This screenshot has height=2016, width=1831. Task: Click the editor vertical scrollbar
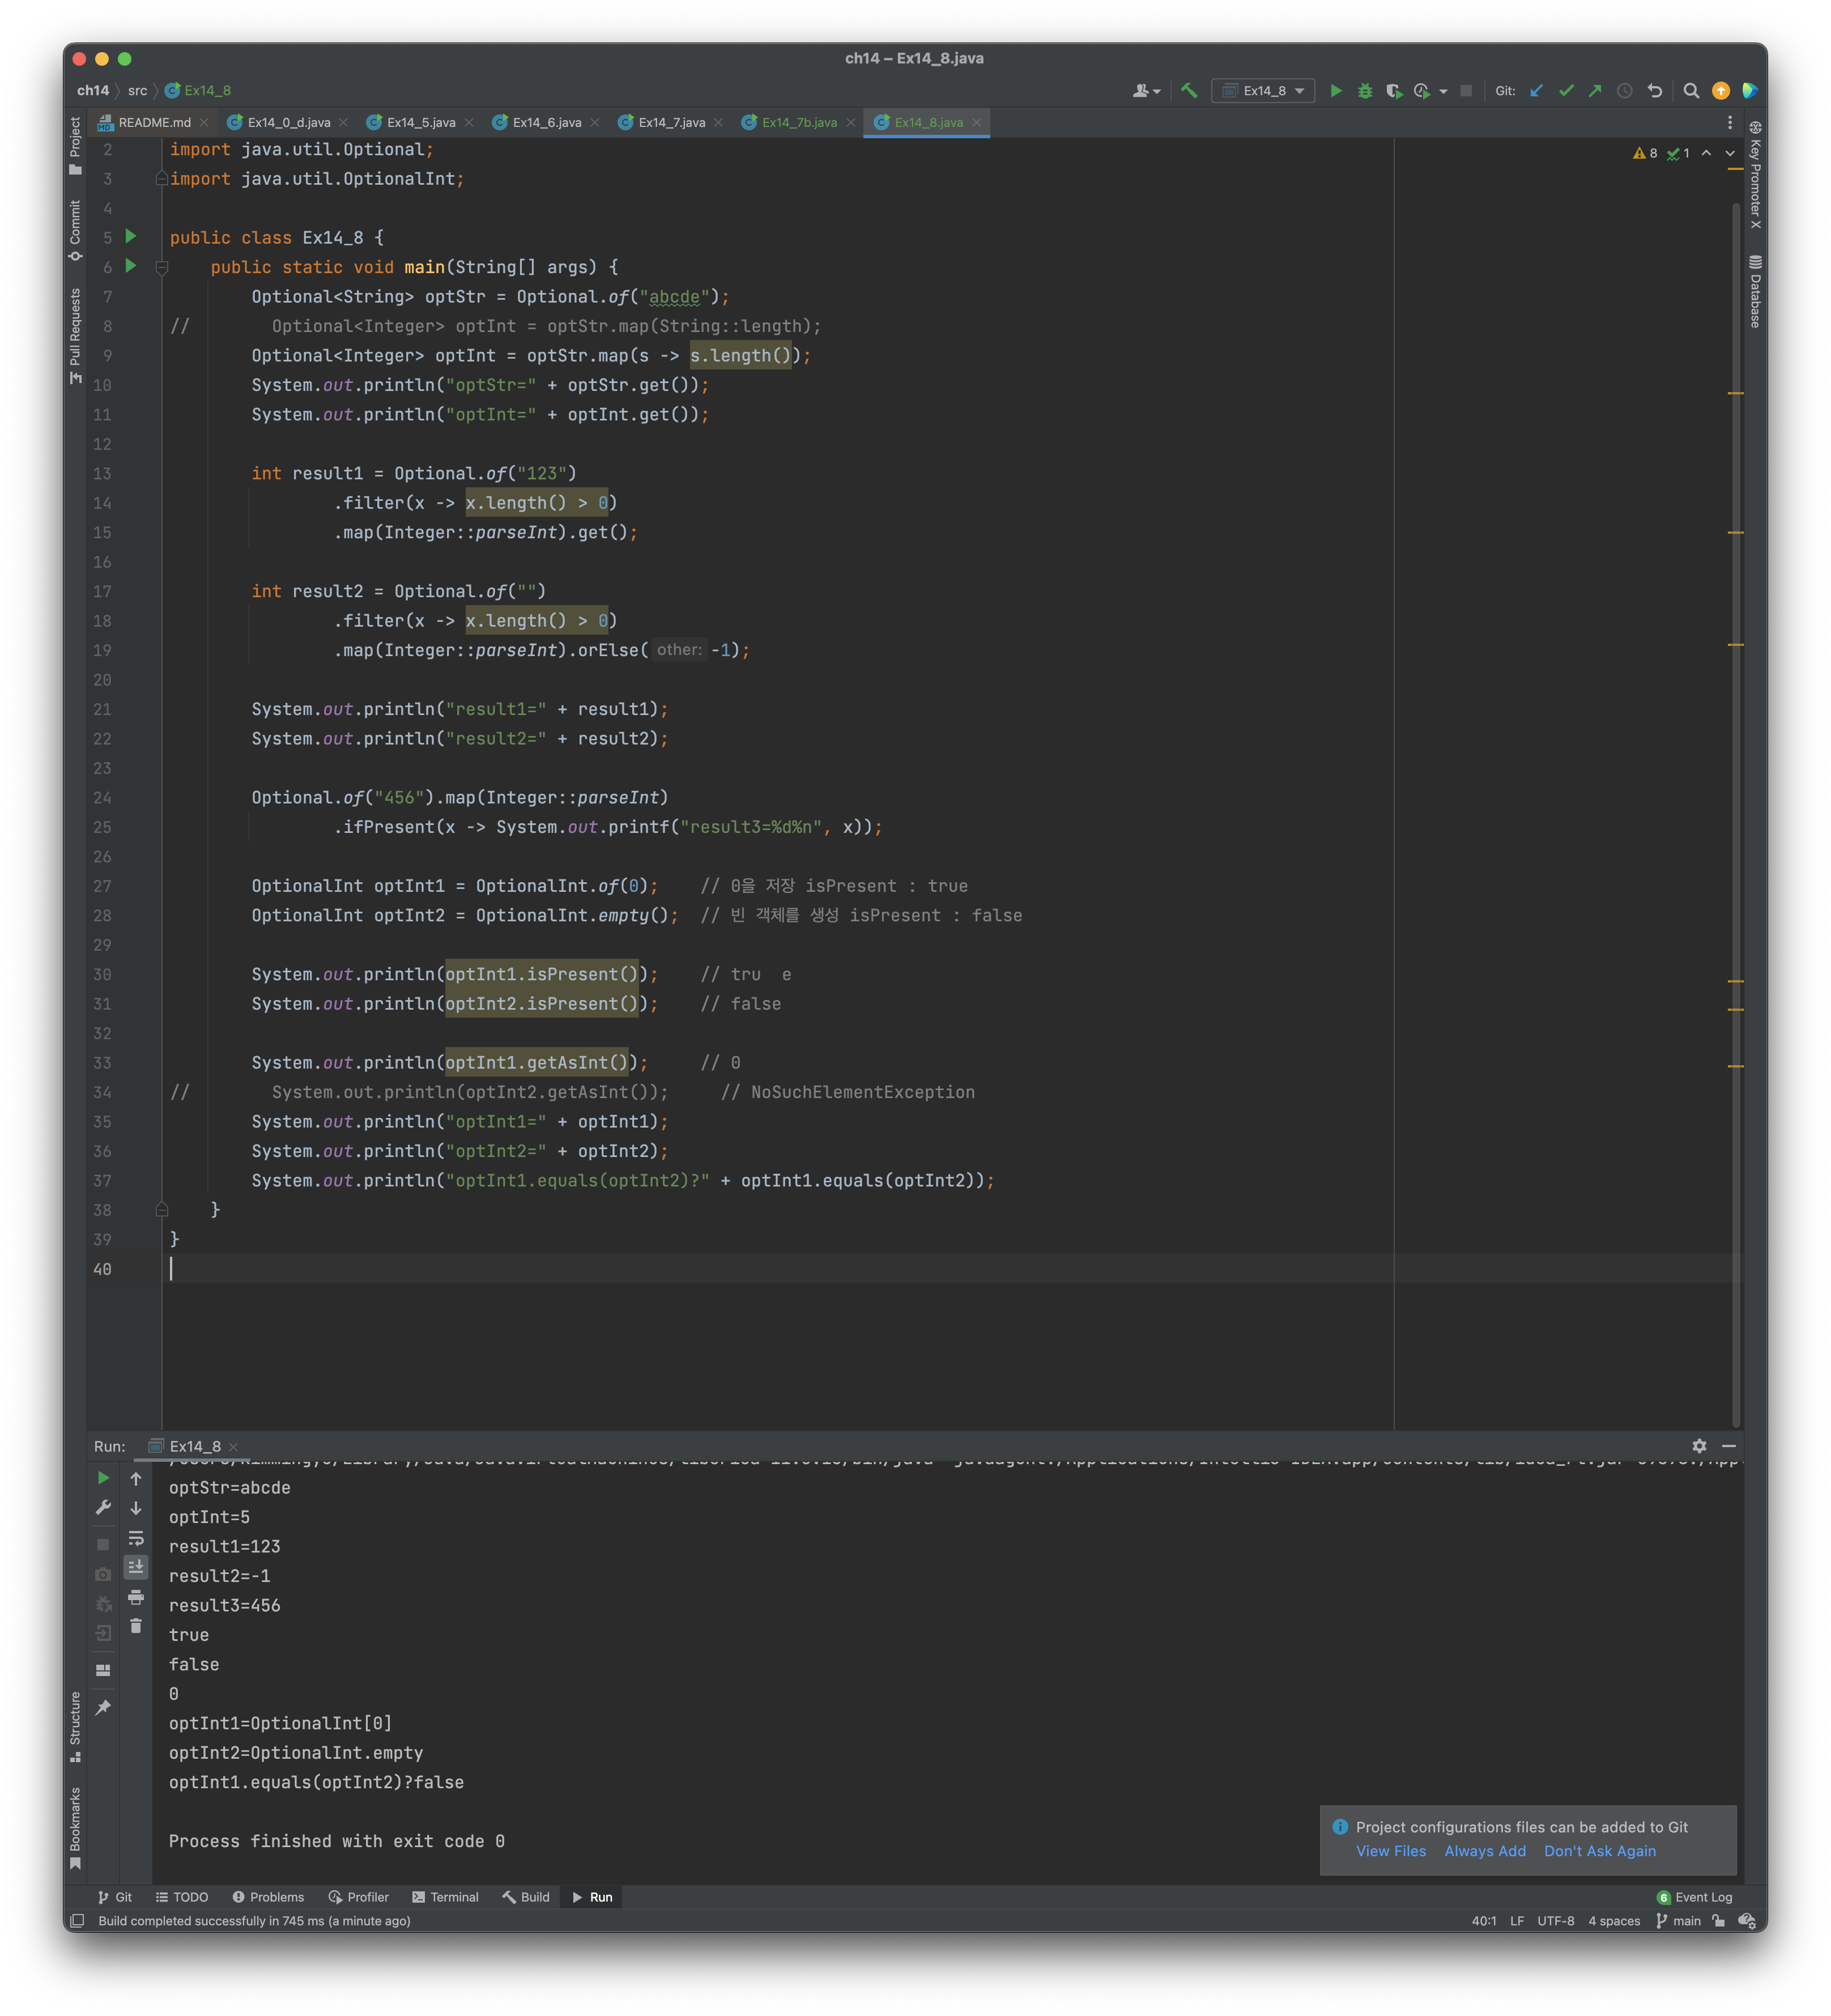coord(1736,800)
